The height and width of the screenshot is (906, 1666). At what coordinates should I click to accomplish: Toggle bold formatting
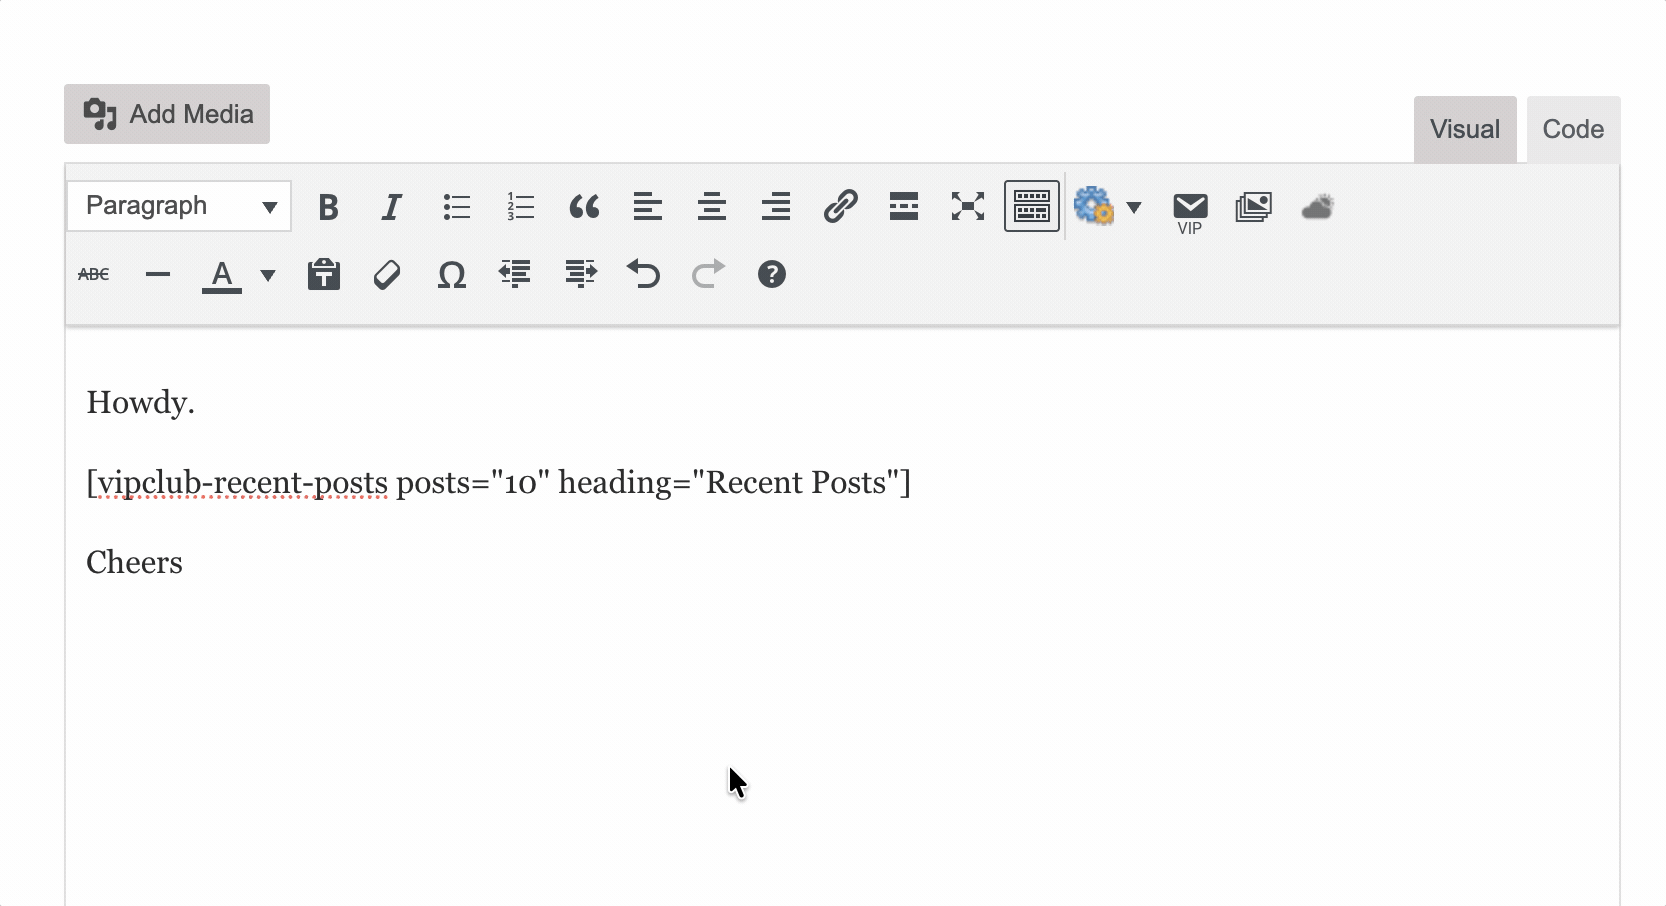(x=328, y=206)
